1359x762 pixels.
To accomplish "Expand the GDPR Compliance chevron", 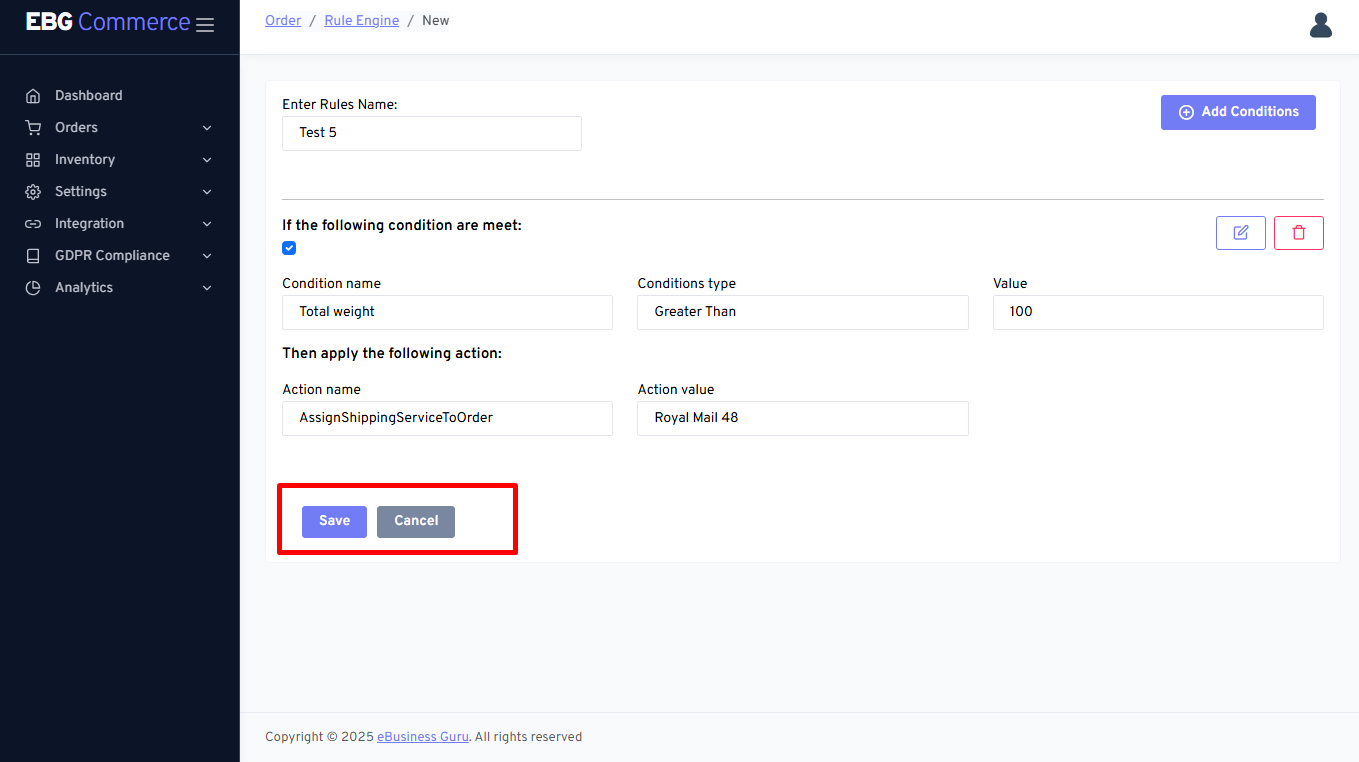I will (207, 256).
